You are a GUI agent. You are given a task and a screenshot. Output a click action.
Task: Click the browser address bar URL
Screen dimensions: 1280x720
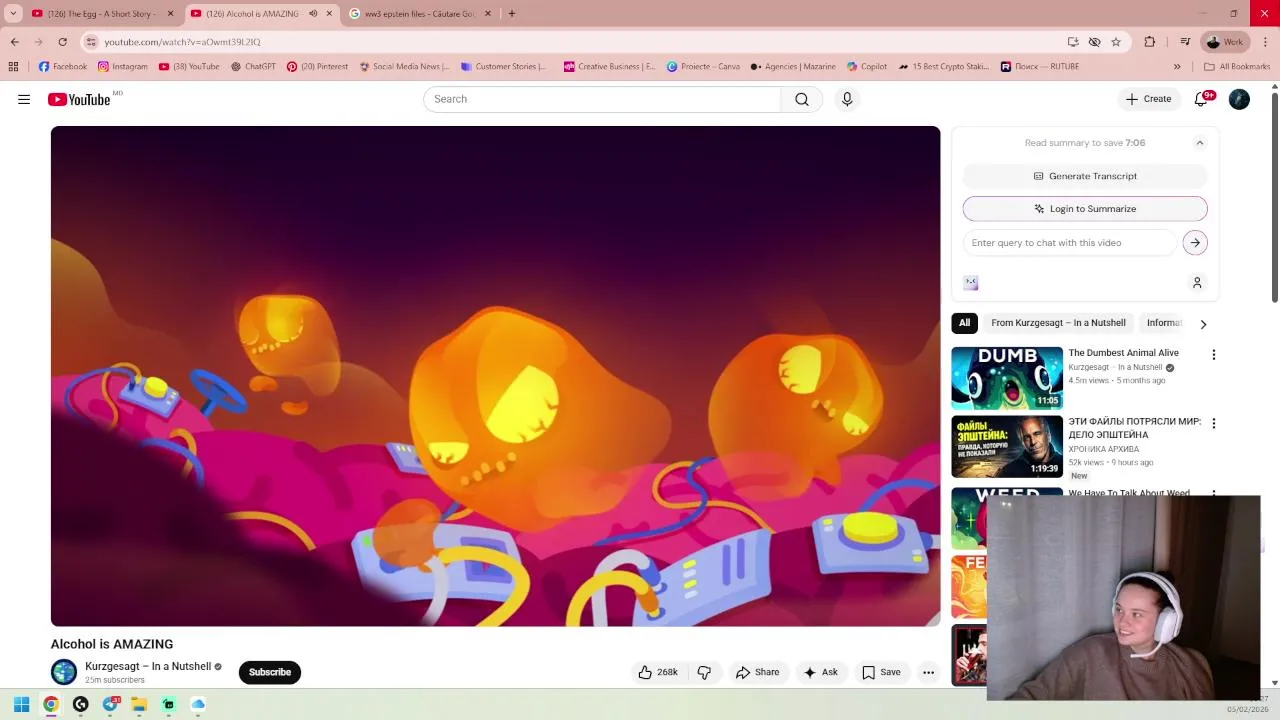(182, 42)
